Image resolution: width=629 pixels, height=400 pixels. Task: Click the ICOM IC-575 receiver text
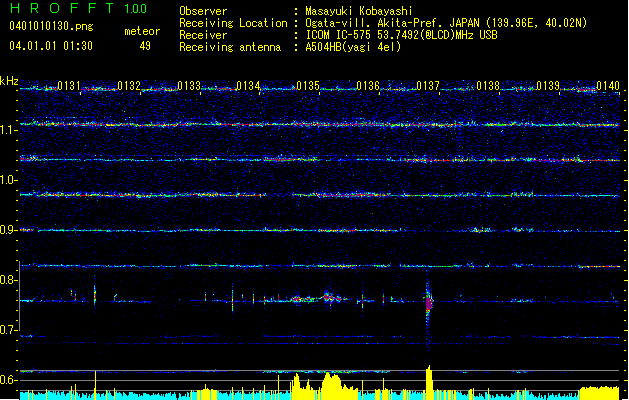(402, 35)
